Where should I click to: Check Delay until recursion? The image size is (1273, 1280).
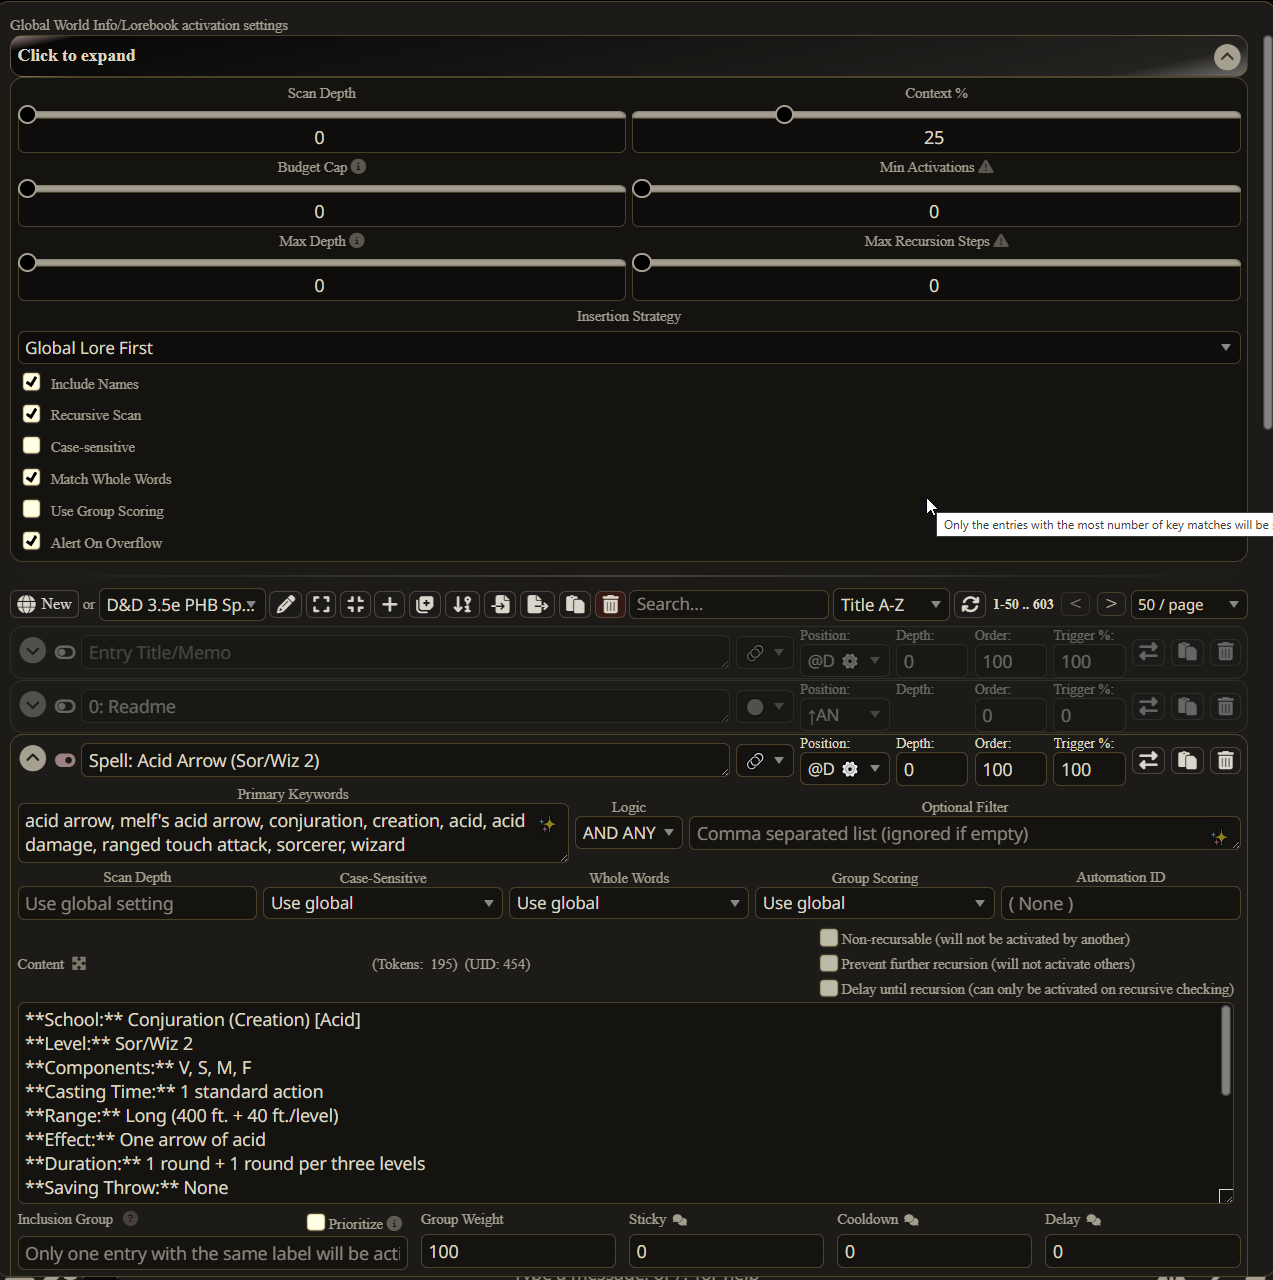829,988
